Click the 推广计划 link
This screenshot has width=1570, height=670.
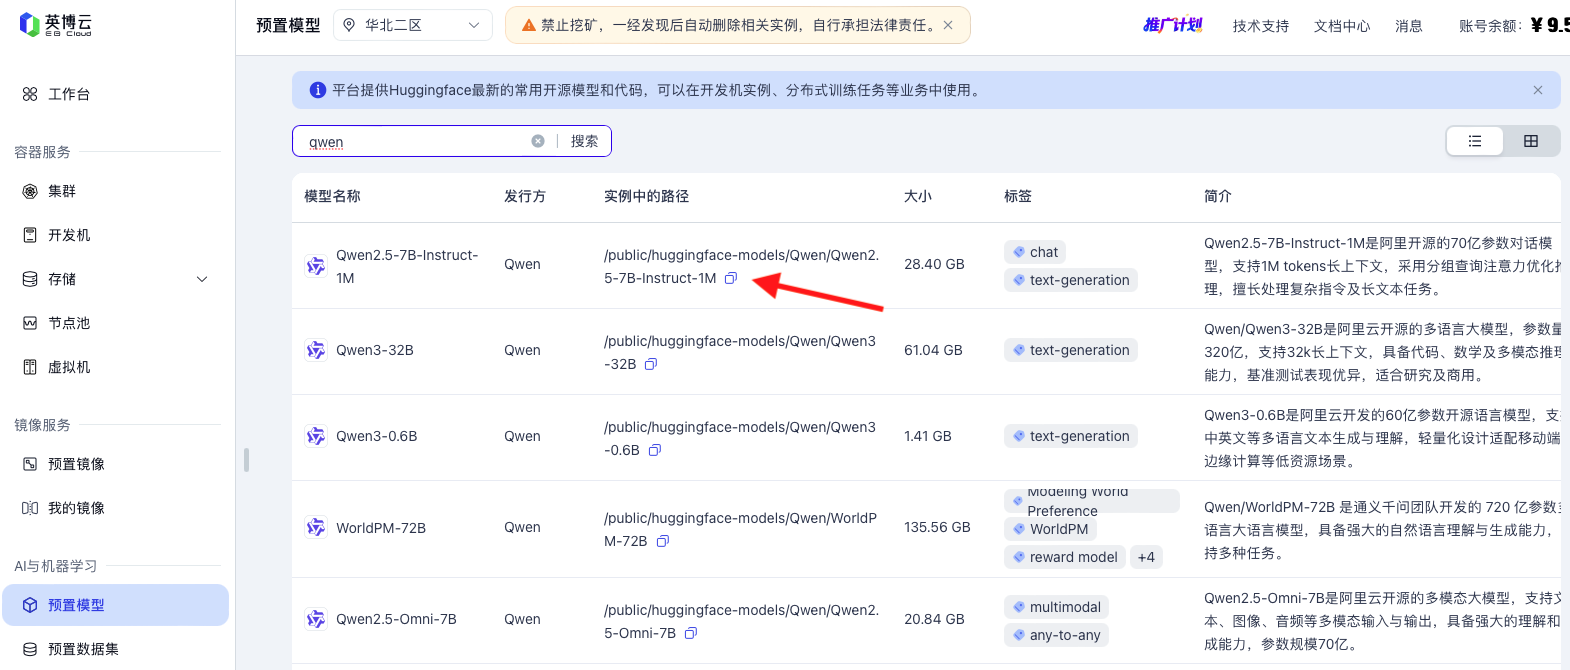(x=1173, y=25)
